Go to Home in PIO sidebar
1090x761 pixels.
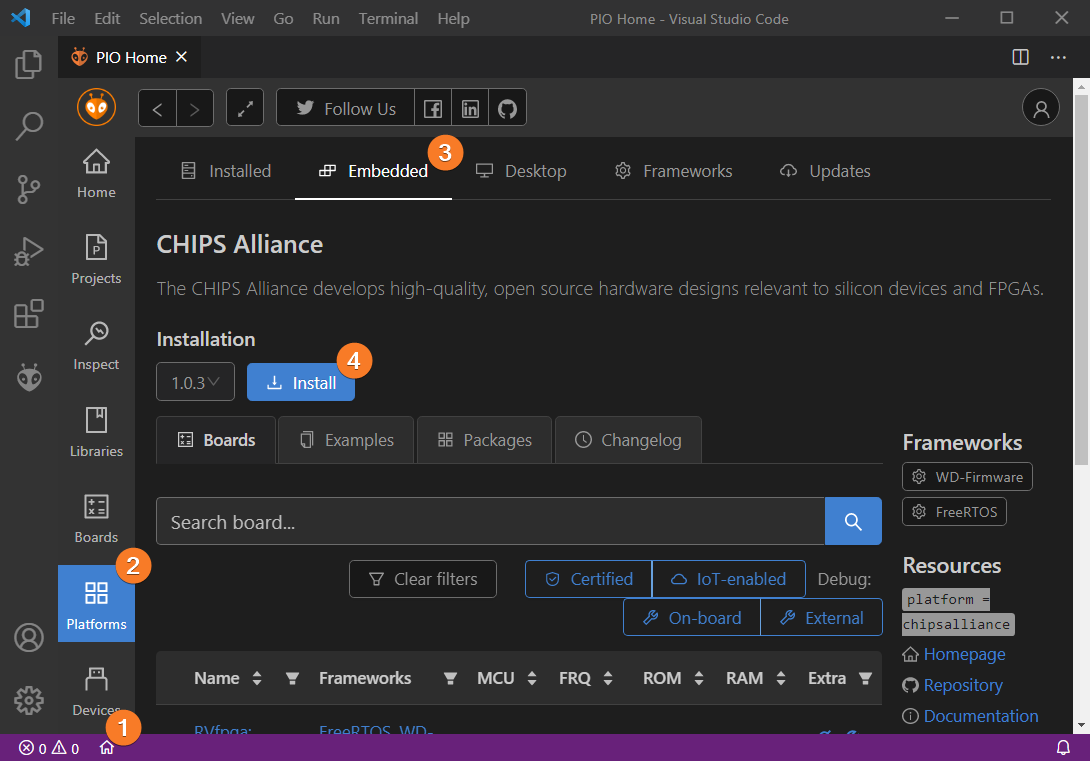(x=96, y=174)
